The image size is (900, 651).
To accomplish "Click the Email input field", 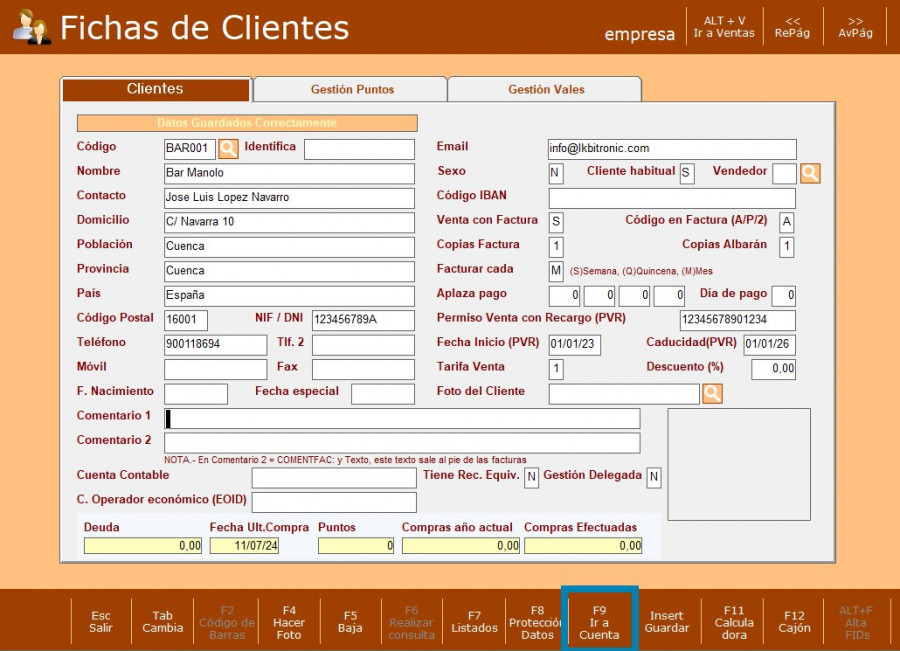I will 672,149.
